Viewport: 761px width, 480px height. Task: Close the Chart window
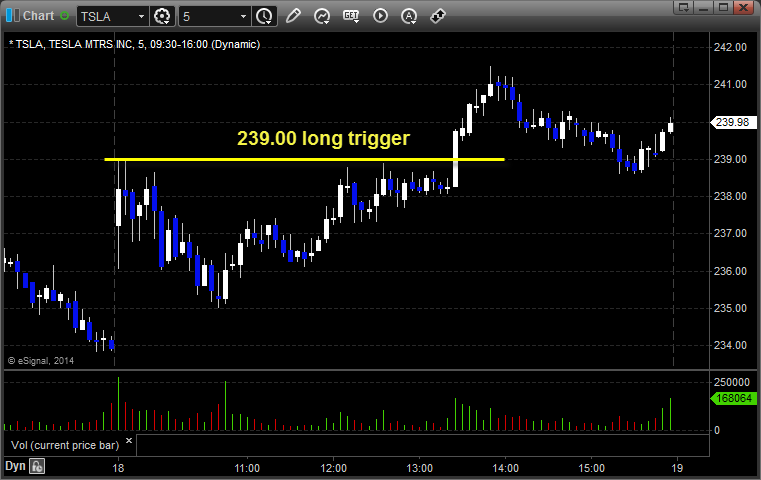[744, 7]
